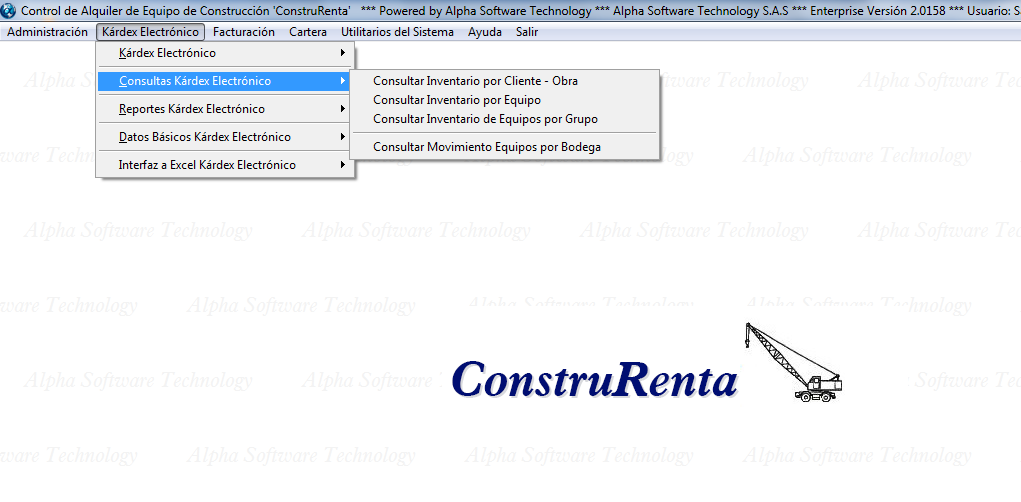Open the Ayuda menu
Screen dimensions: 1021x502
pyautogui.click(x=485, y=32)
